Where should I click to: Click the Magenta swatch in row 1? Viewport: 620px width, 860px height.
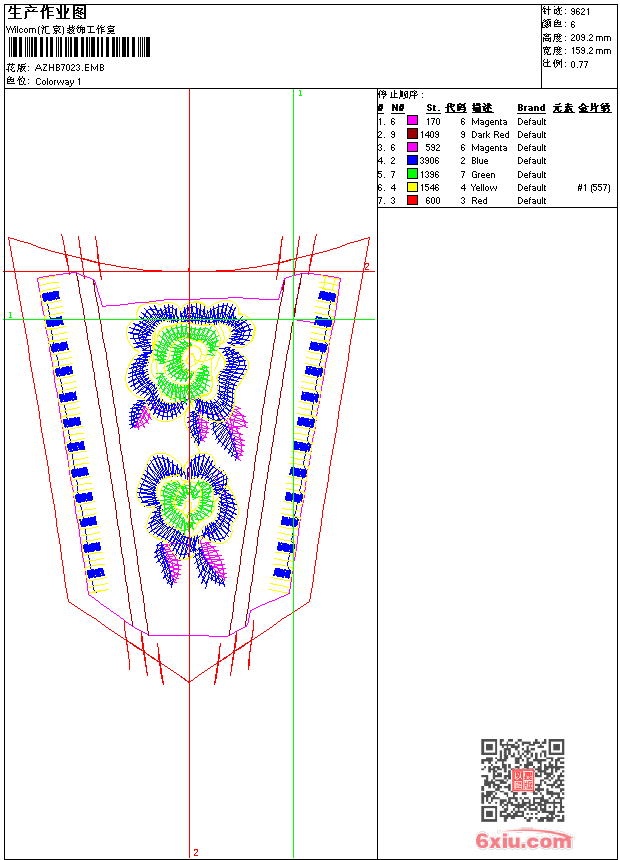click(412, 121)
